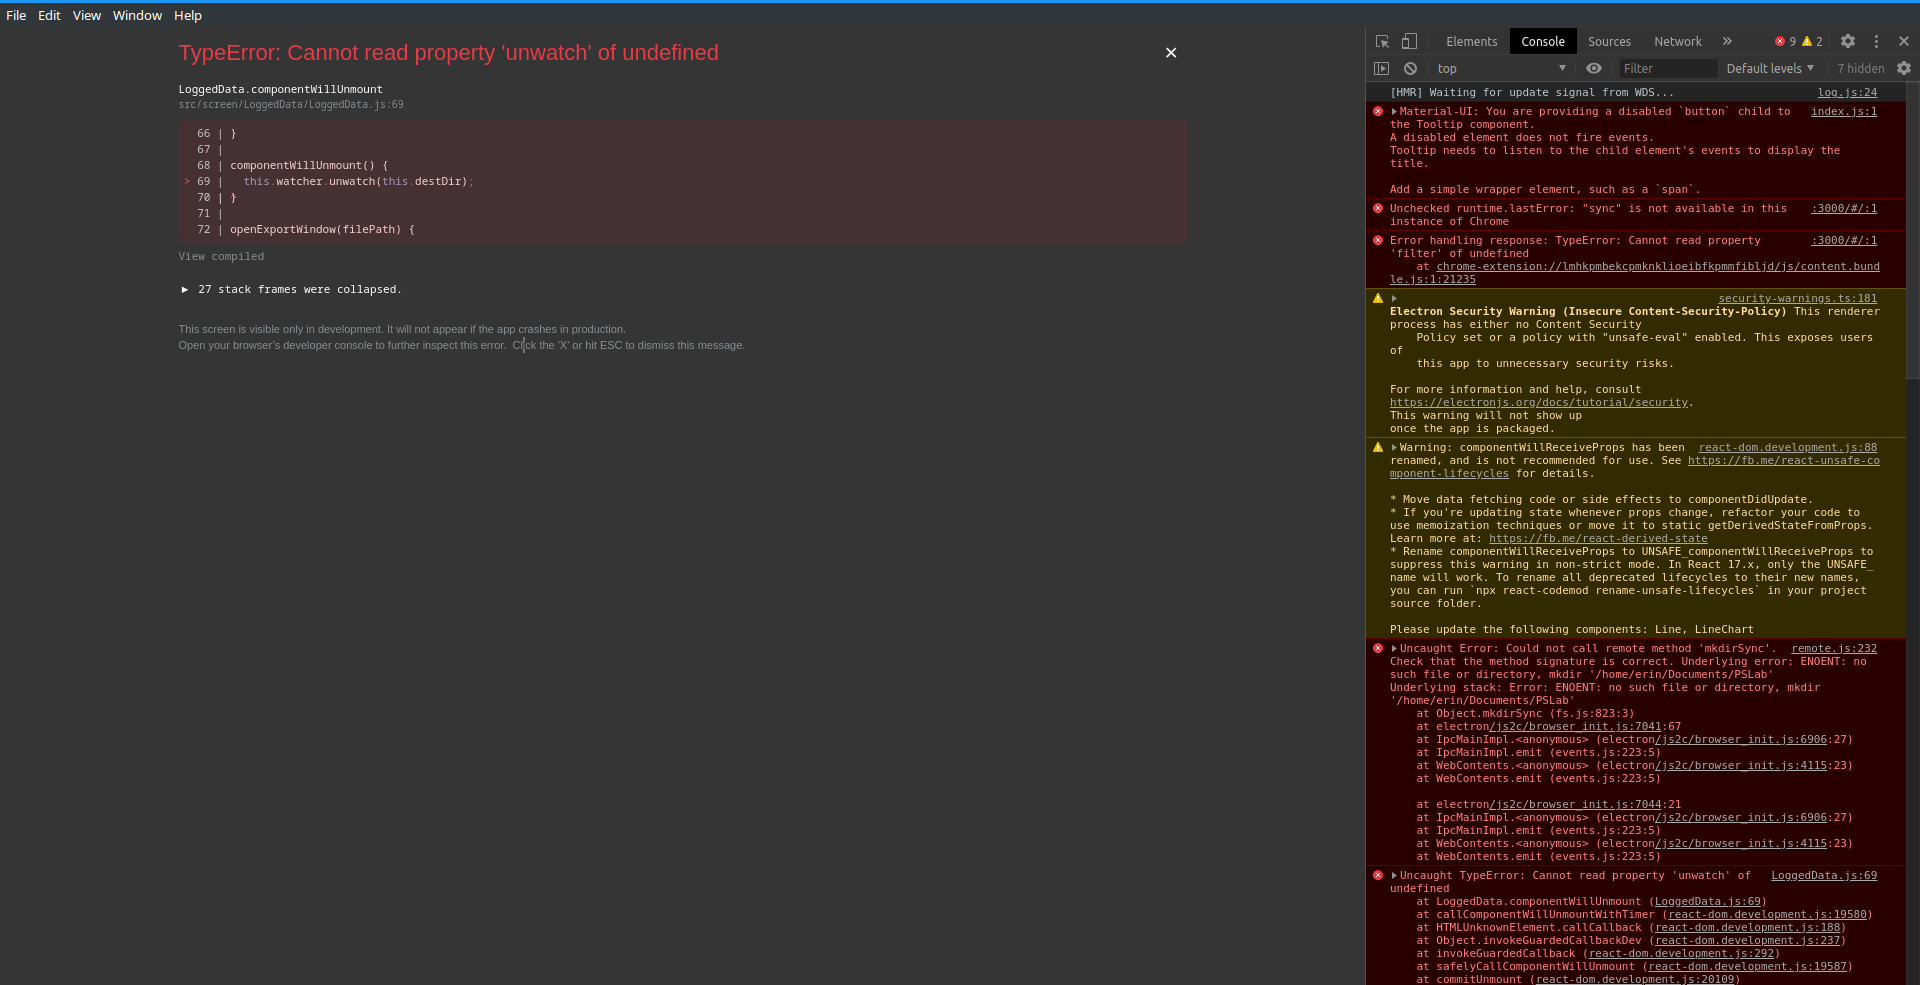Click the src/screen/LoggedData/LoggedData.js:69 path
This screenshot has height=985, width=1920.
click(x=291, y=105)
